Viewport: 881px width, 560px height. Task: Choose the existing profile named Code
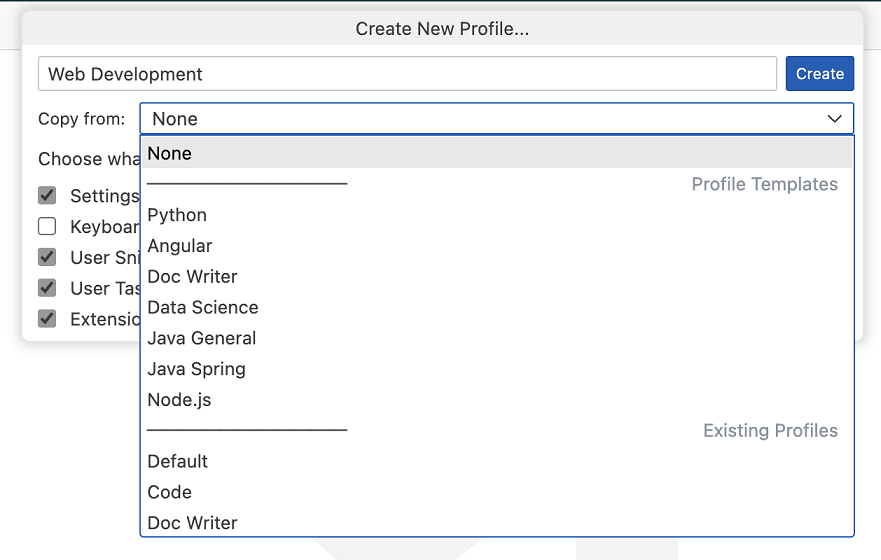(169, 493)
